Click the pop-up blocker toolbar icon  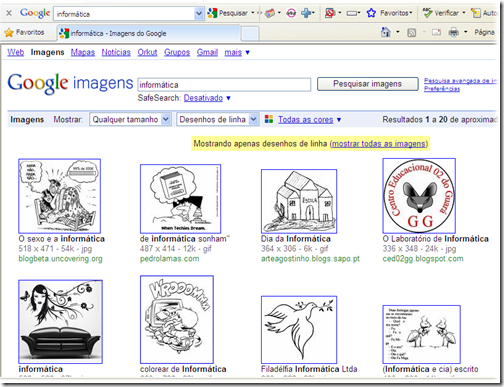coord(330,13)
